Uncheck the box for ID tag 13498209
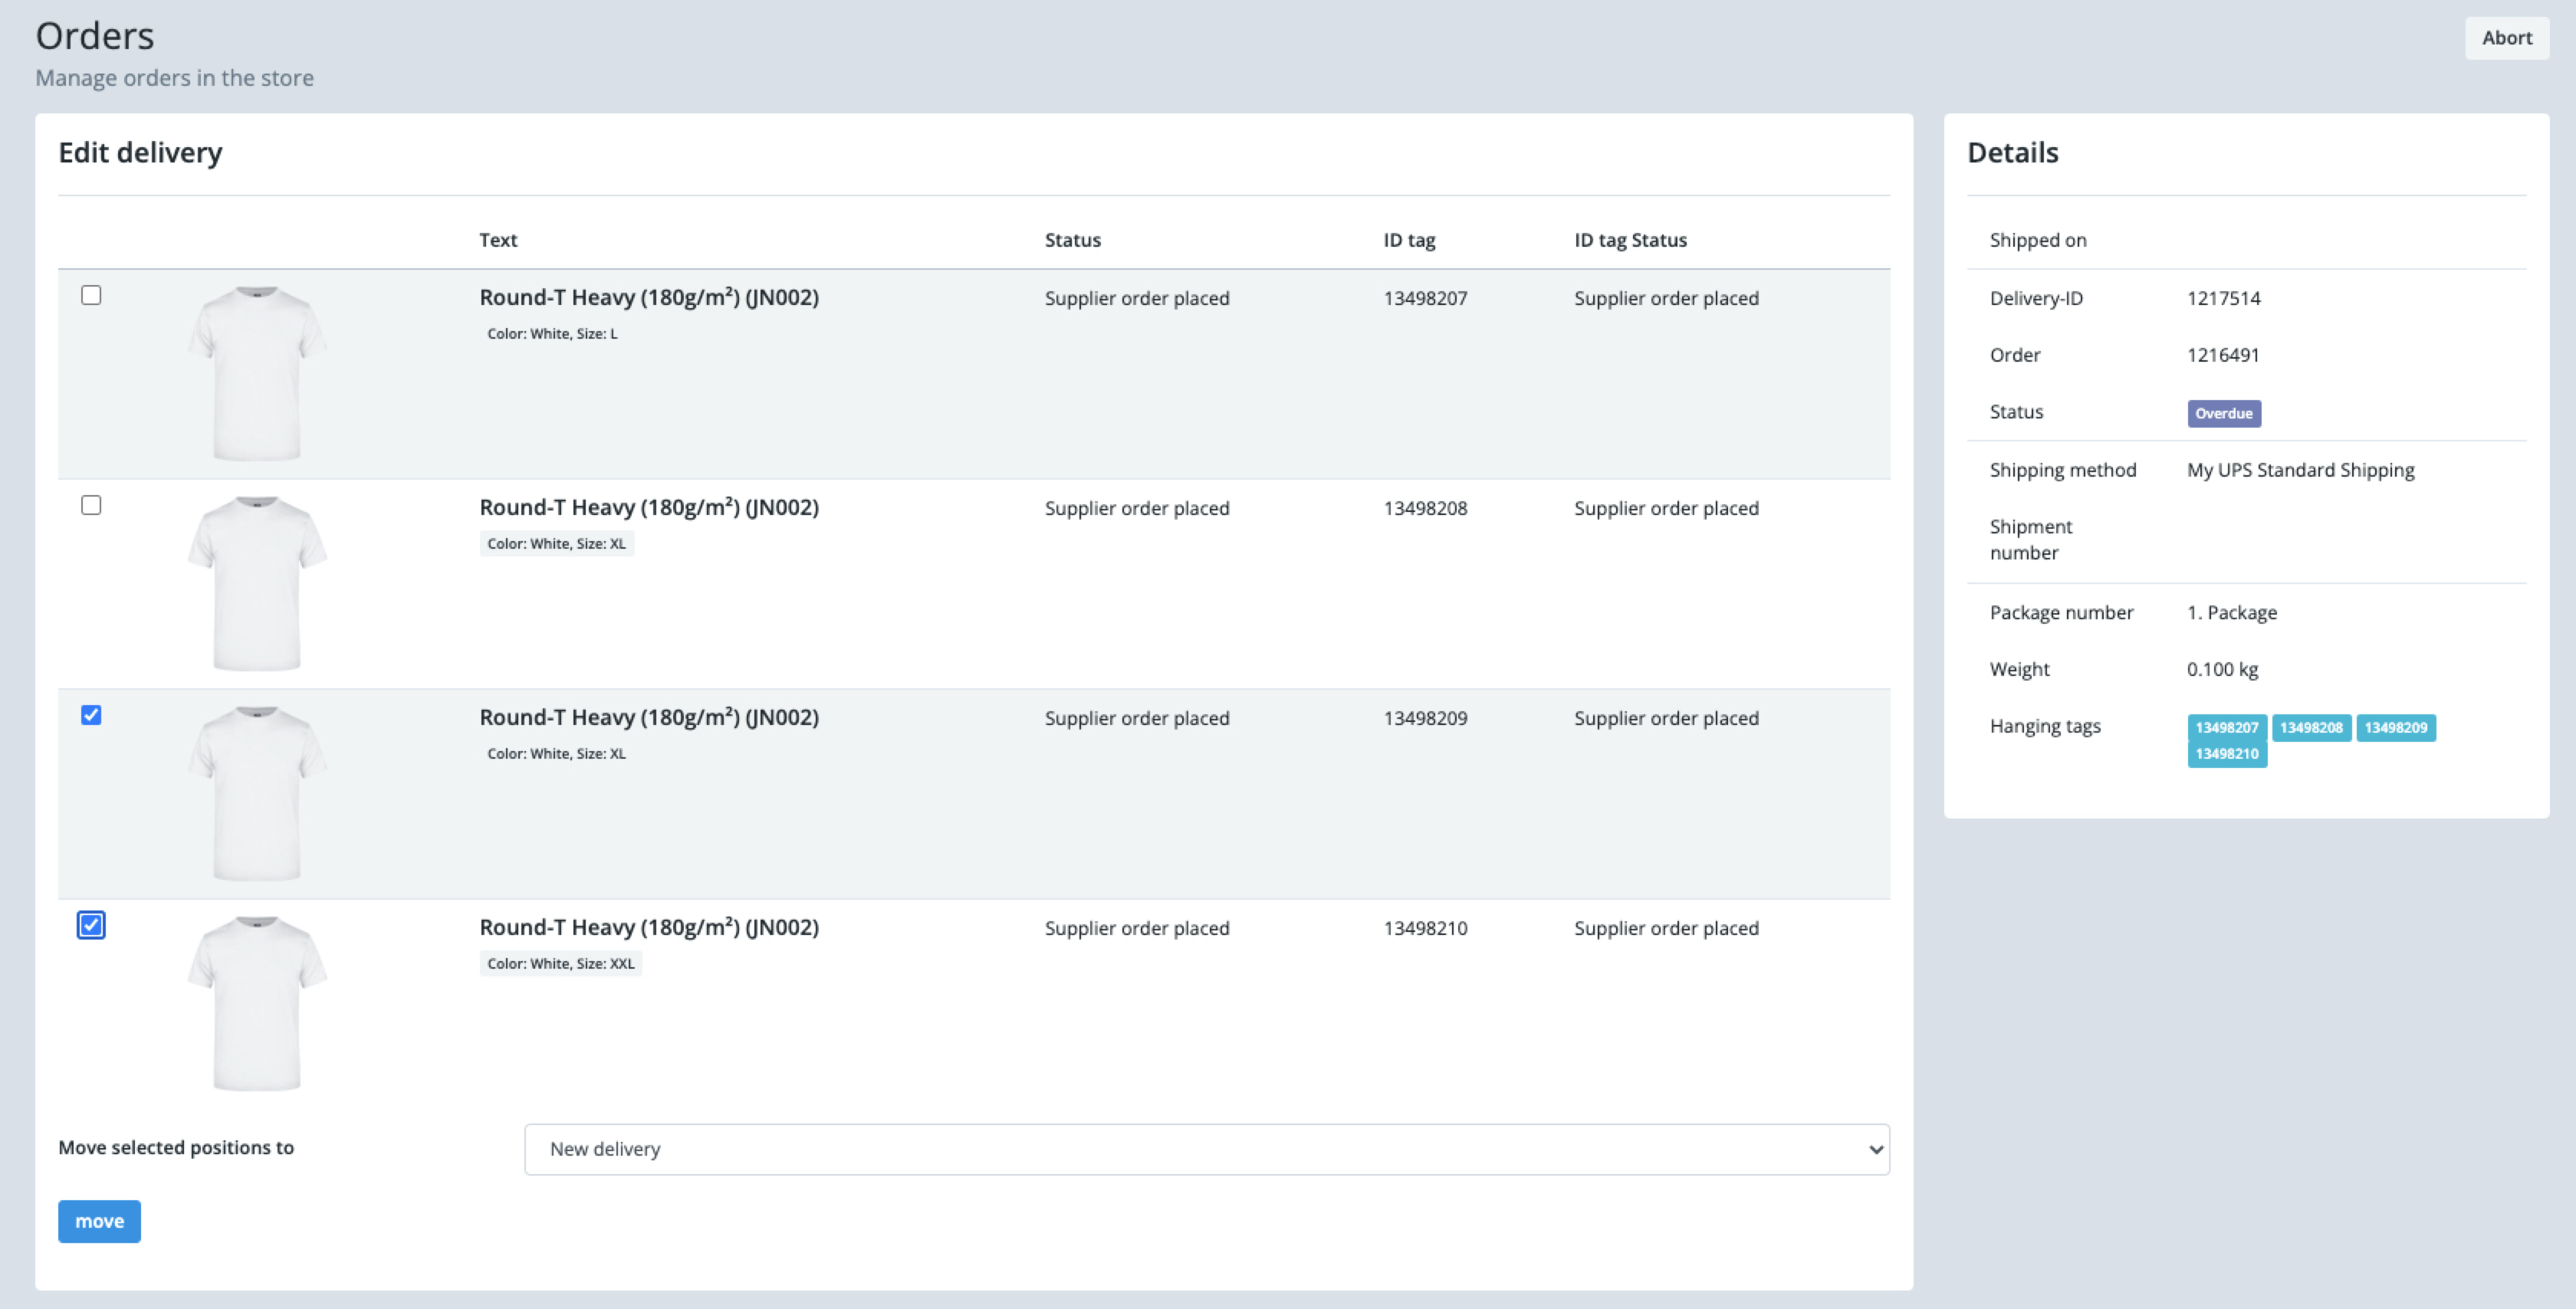This screenshot has height=1309, width=2576. click(x=91, y=715)
